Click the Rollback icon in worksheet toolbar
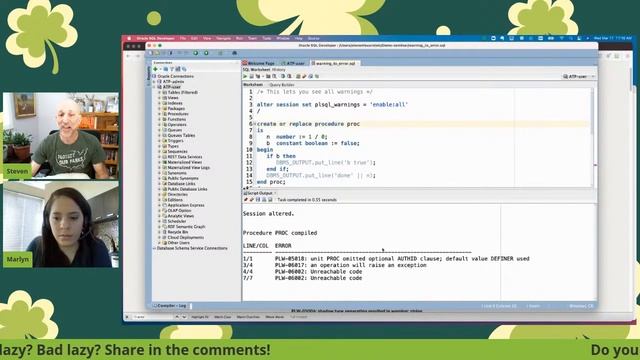 289,76
